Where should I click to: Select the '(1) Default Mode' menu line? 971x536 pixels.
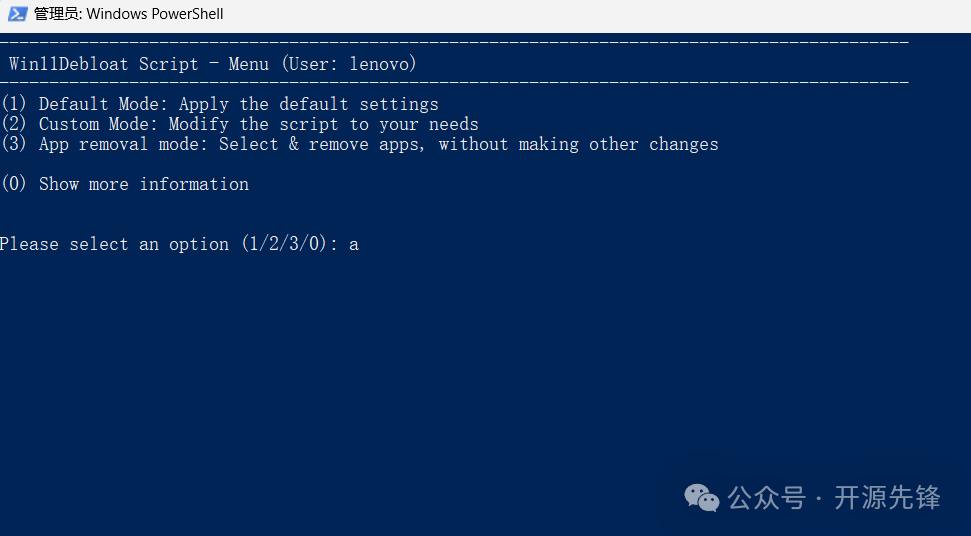pyautogui.click(x=220, y=103)
